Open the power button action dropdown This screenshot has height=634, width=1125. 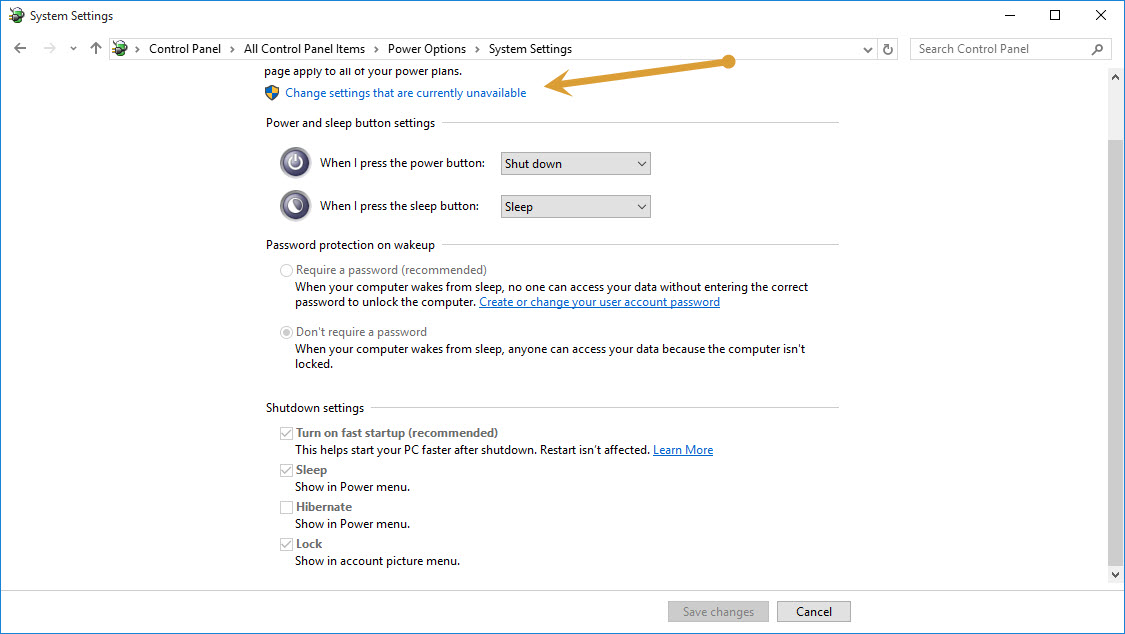tap(575, 164)
